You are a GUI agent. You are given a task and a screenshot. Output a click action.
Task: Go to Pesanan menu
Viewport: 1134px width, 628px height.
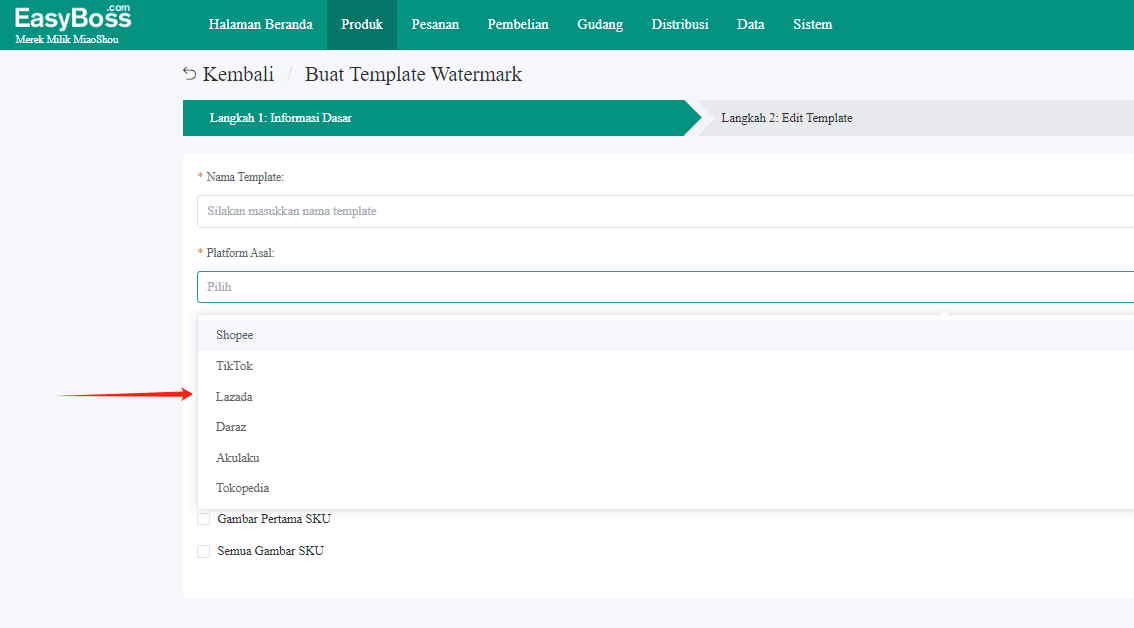click(435, 25)
